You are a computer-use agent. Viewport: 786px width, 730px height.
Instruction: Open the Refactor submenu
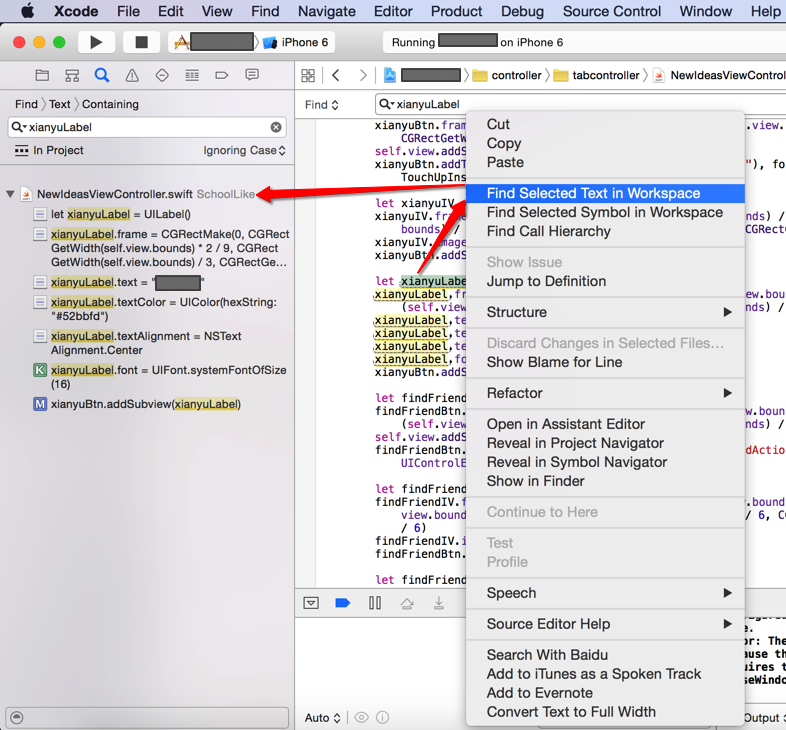click(x=605, y=393)
